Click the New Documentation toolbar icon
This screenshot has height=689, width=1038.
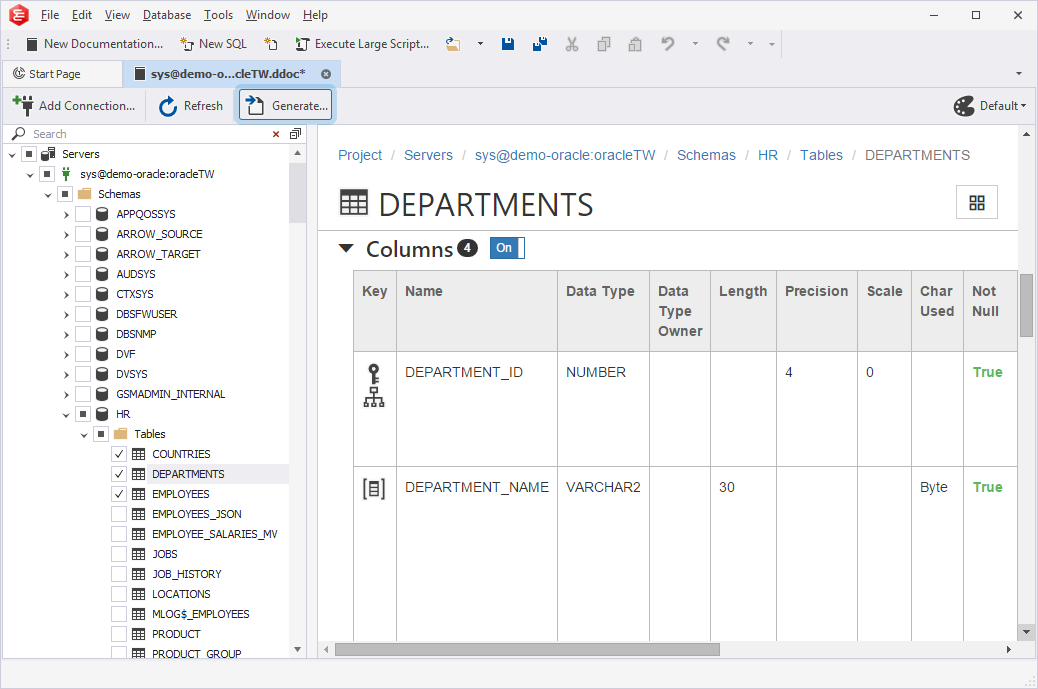(31, 44)
